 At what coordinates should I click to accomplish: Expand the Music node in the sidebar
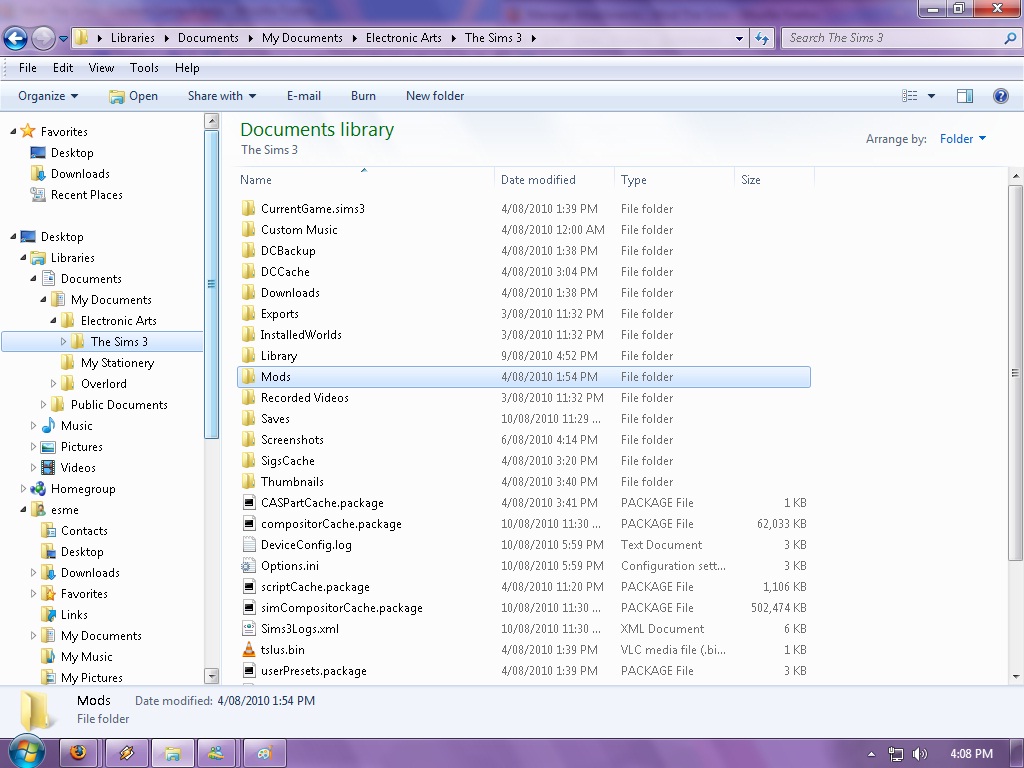tap(31, 425)
